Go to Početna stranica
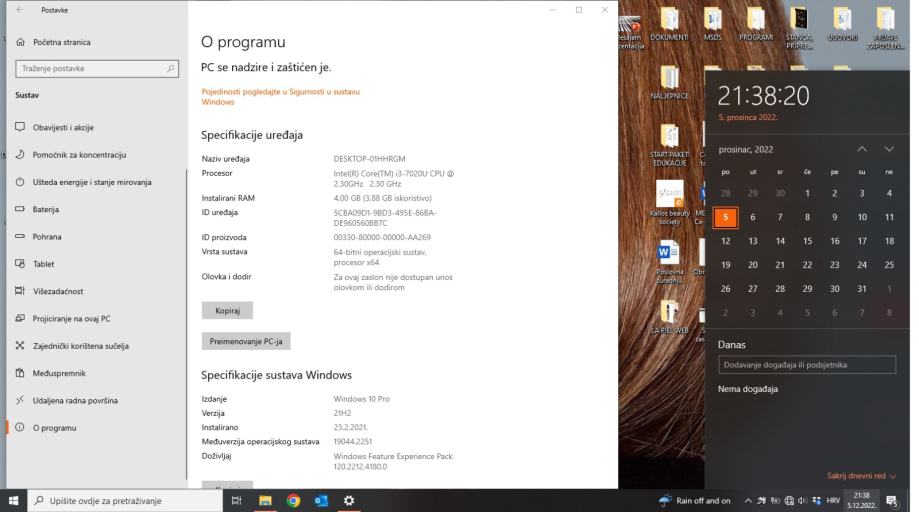This screenshot has width=919, height=512. click(62, 42)
